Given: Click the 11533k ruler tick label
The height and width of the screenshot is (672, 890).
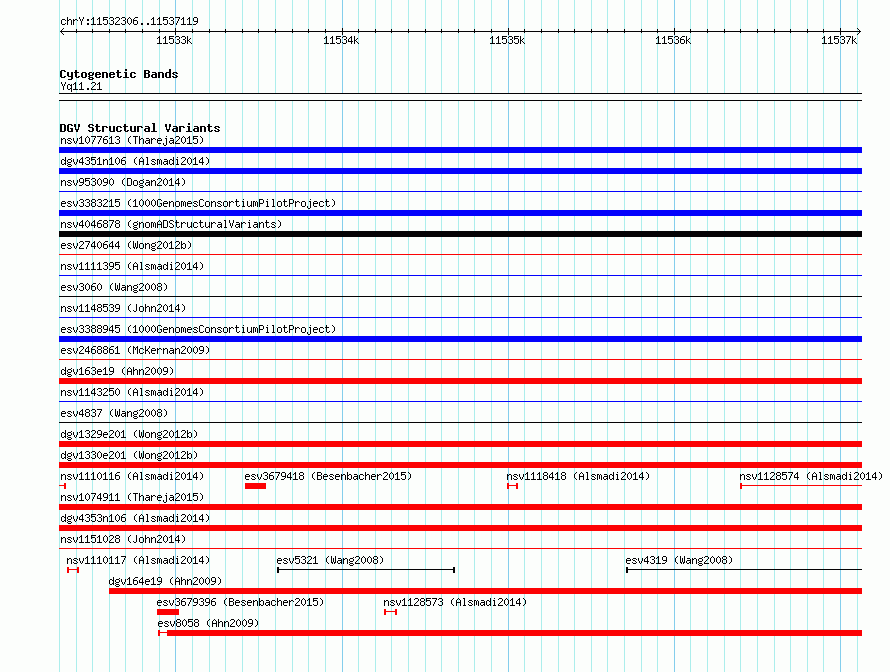Looking at the screenshot, I should [x=174, y=40].
